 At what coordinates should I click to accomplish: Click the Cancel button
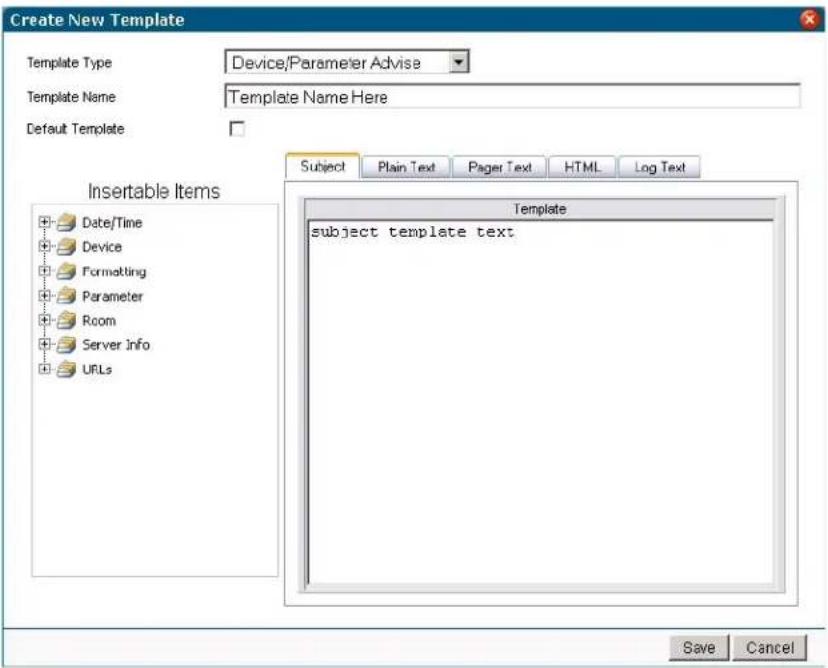tap(770, 647)
